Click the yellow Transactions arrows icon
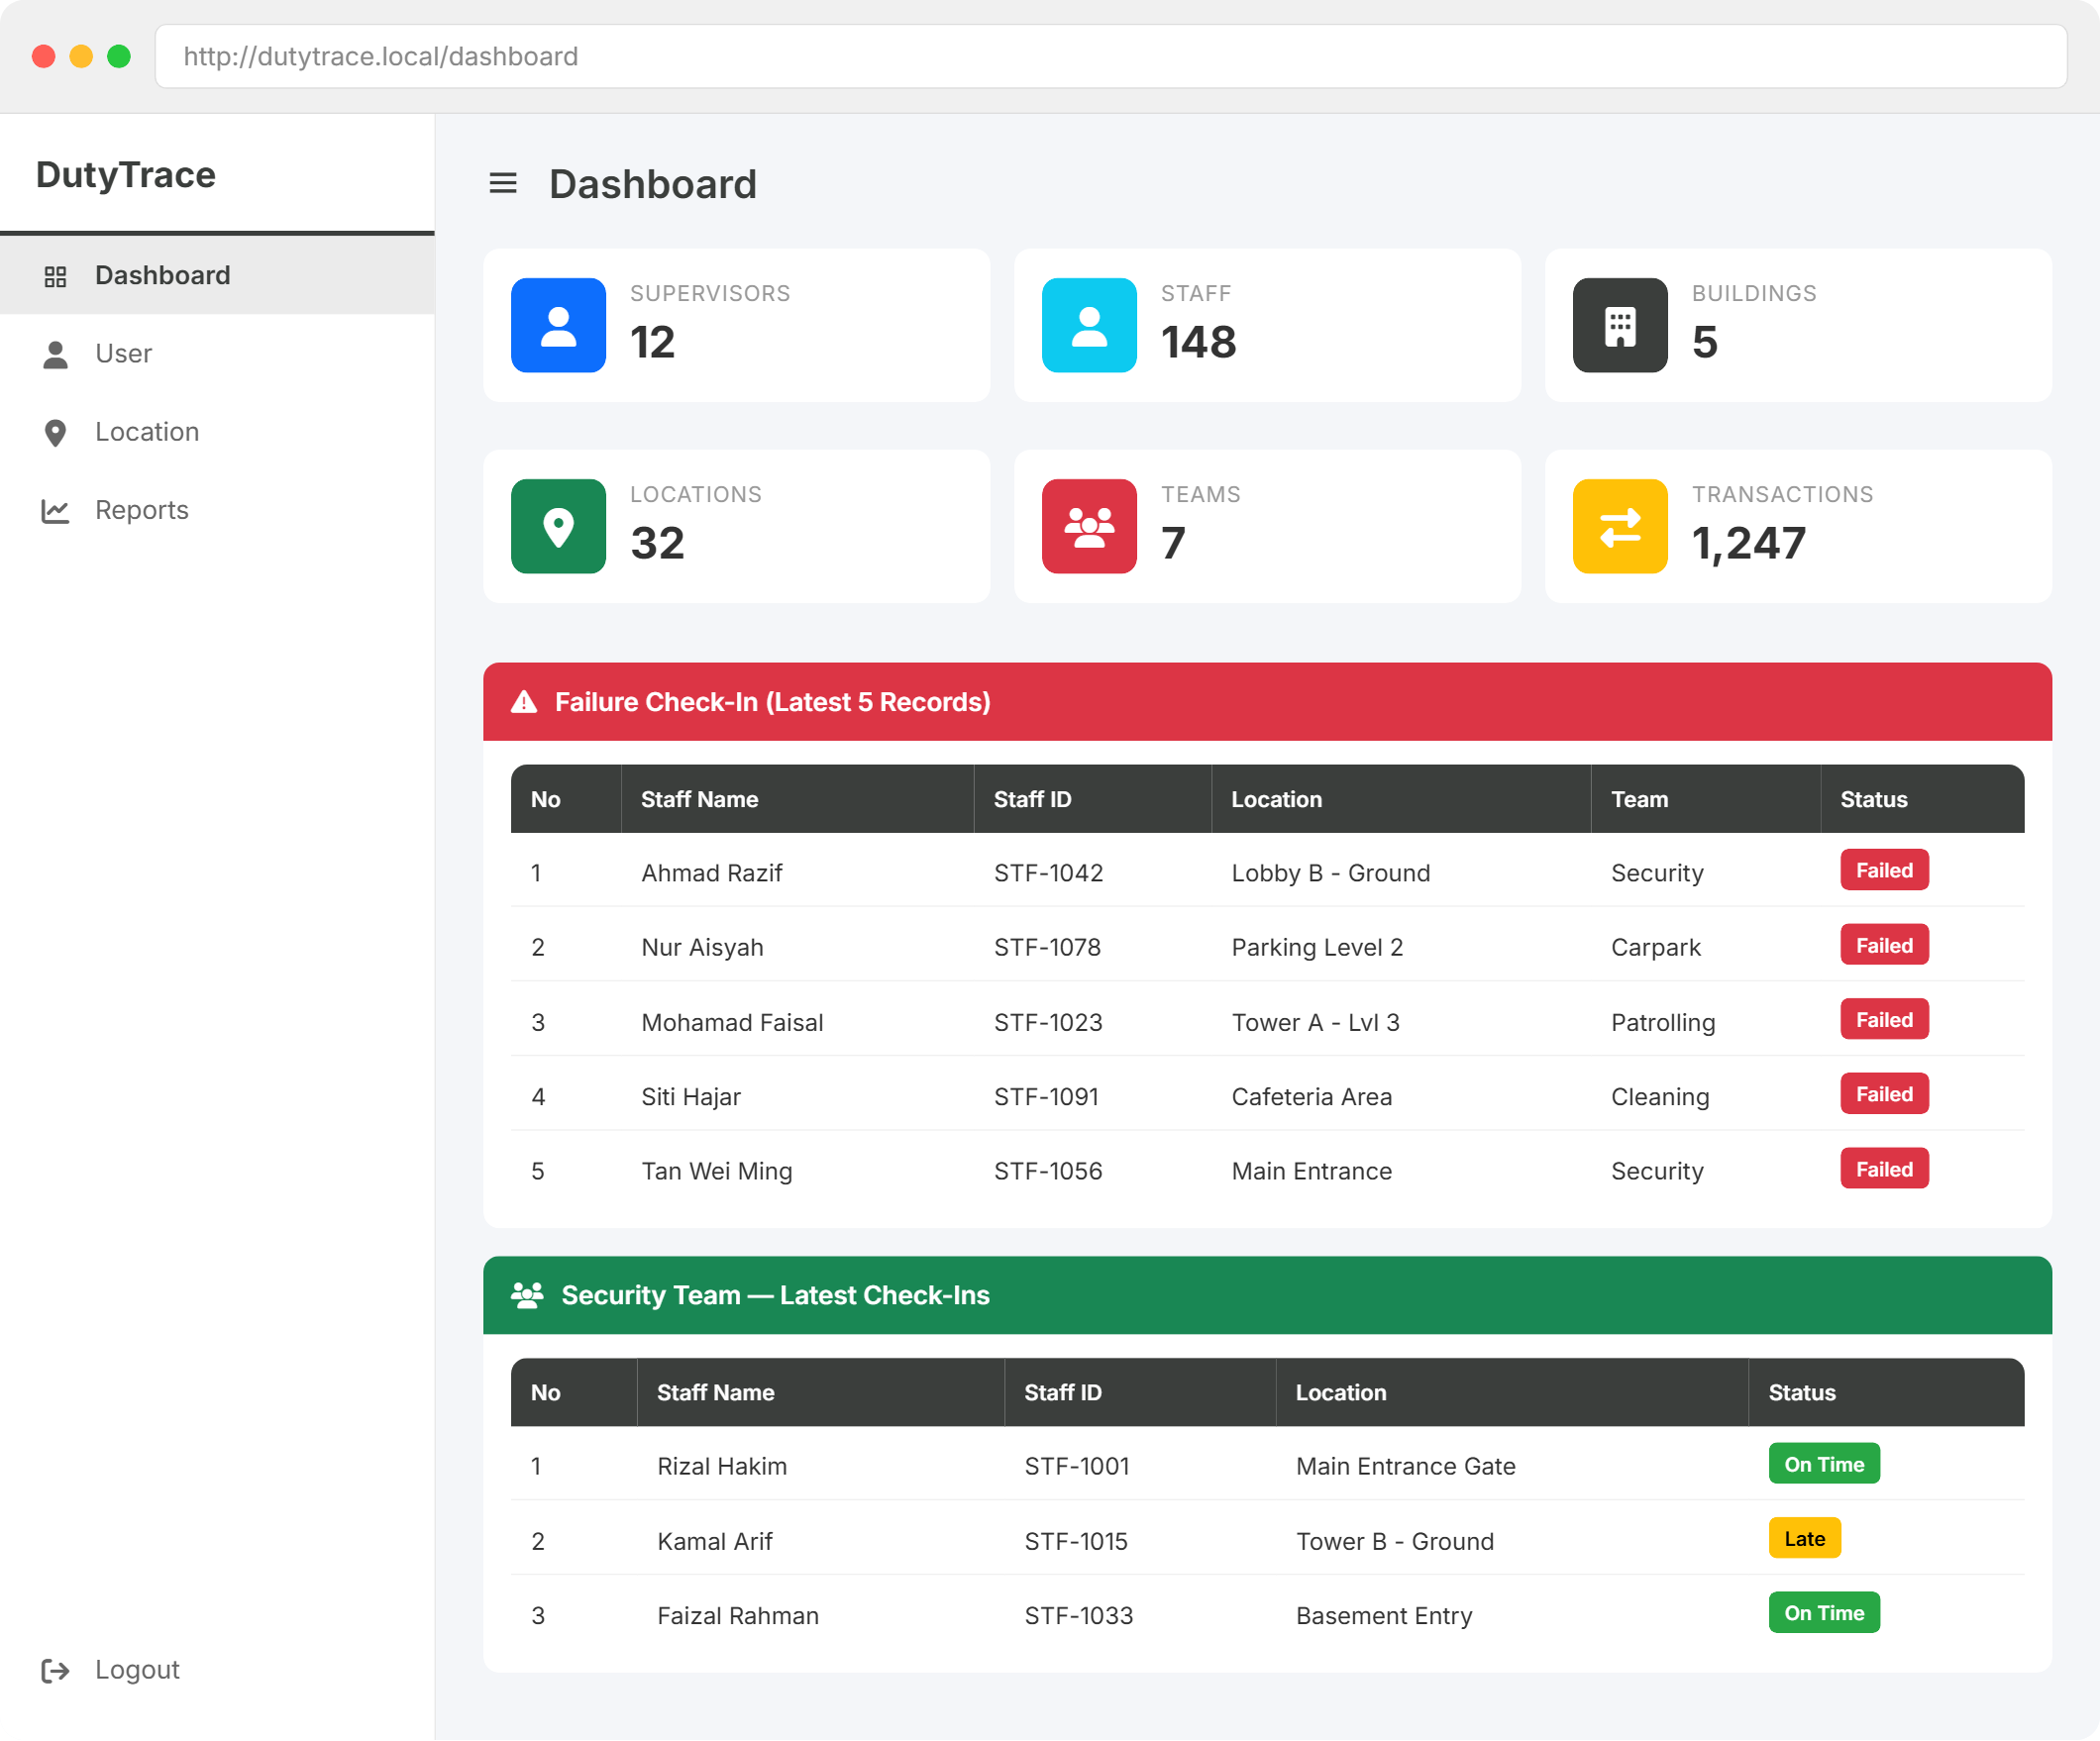Image resolution: width=2100 pixels, height=1741 pixels. tap(1619, 527)
